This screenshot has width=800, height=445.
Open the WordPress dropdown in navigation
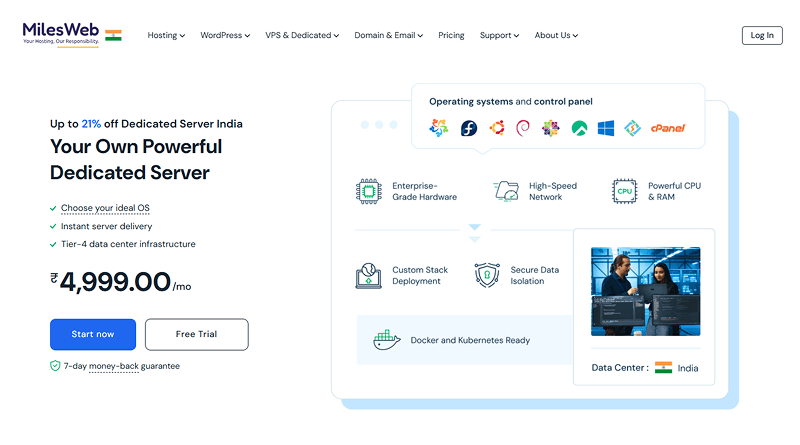tap(225, 35)
